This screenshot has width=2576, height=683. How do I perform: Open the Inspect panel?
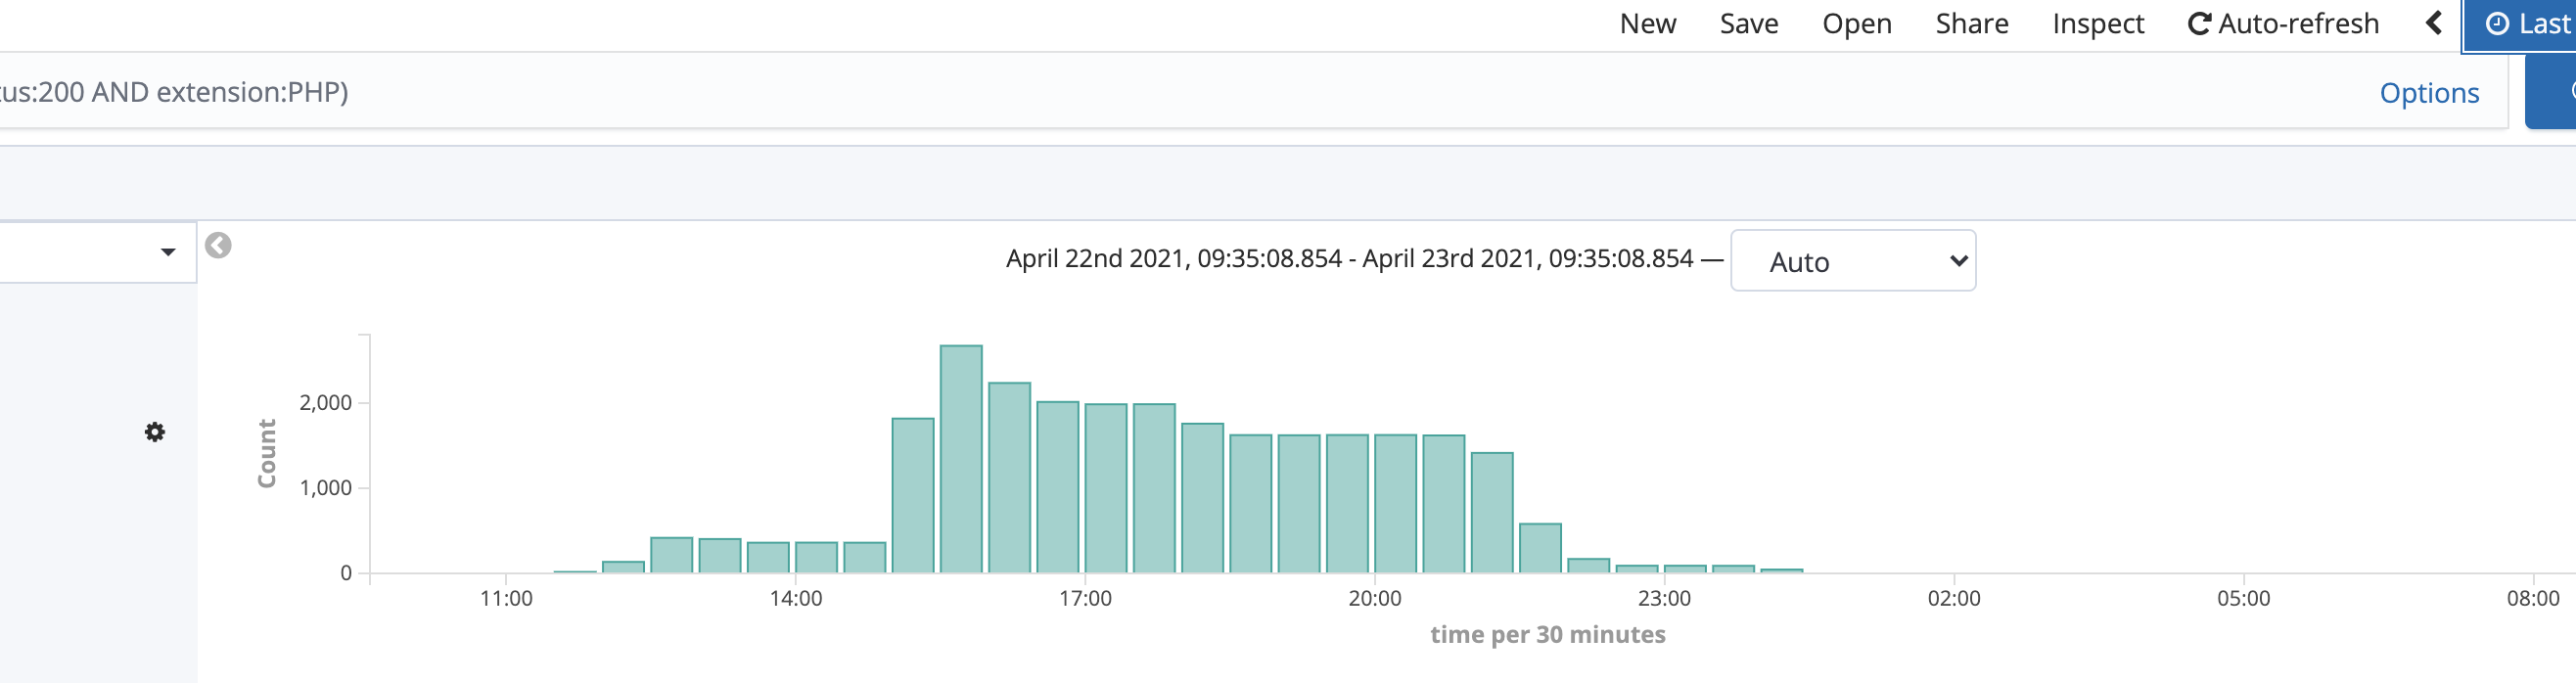tap(2097, 24)
